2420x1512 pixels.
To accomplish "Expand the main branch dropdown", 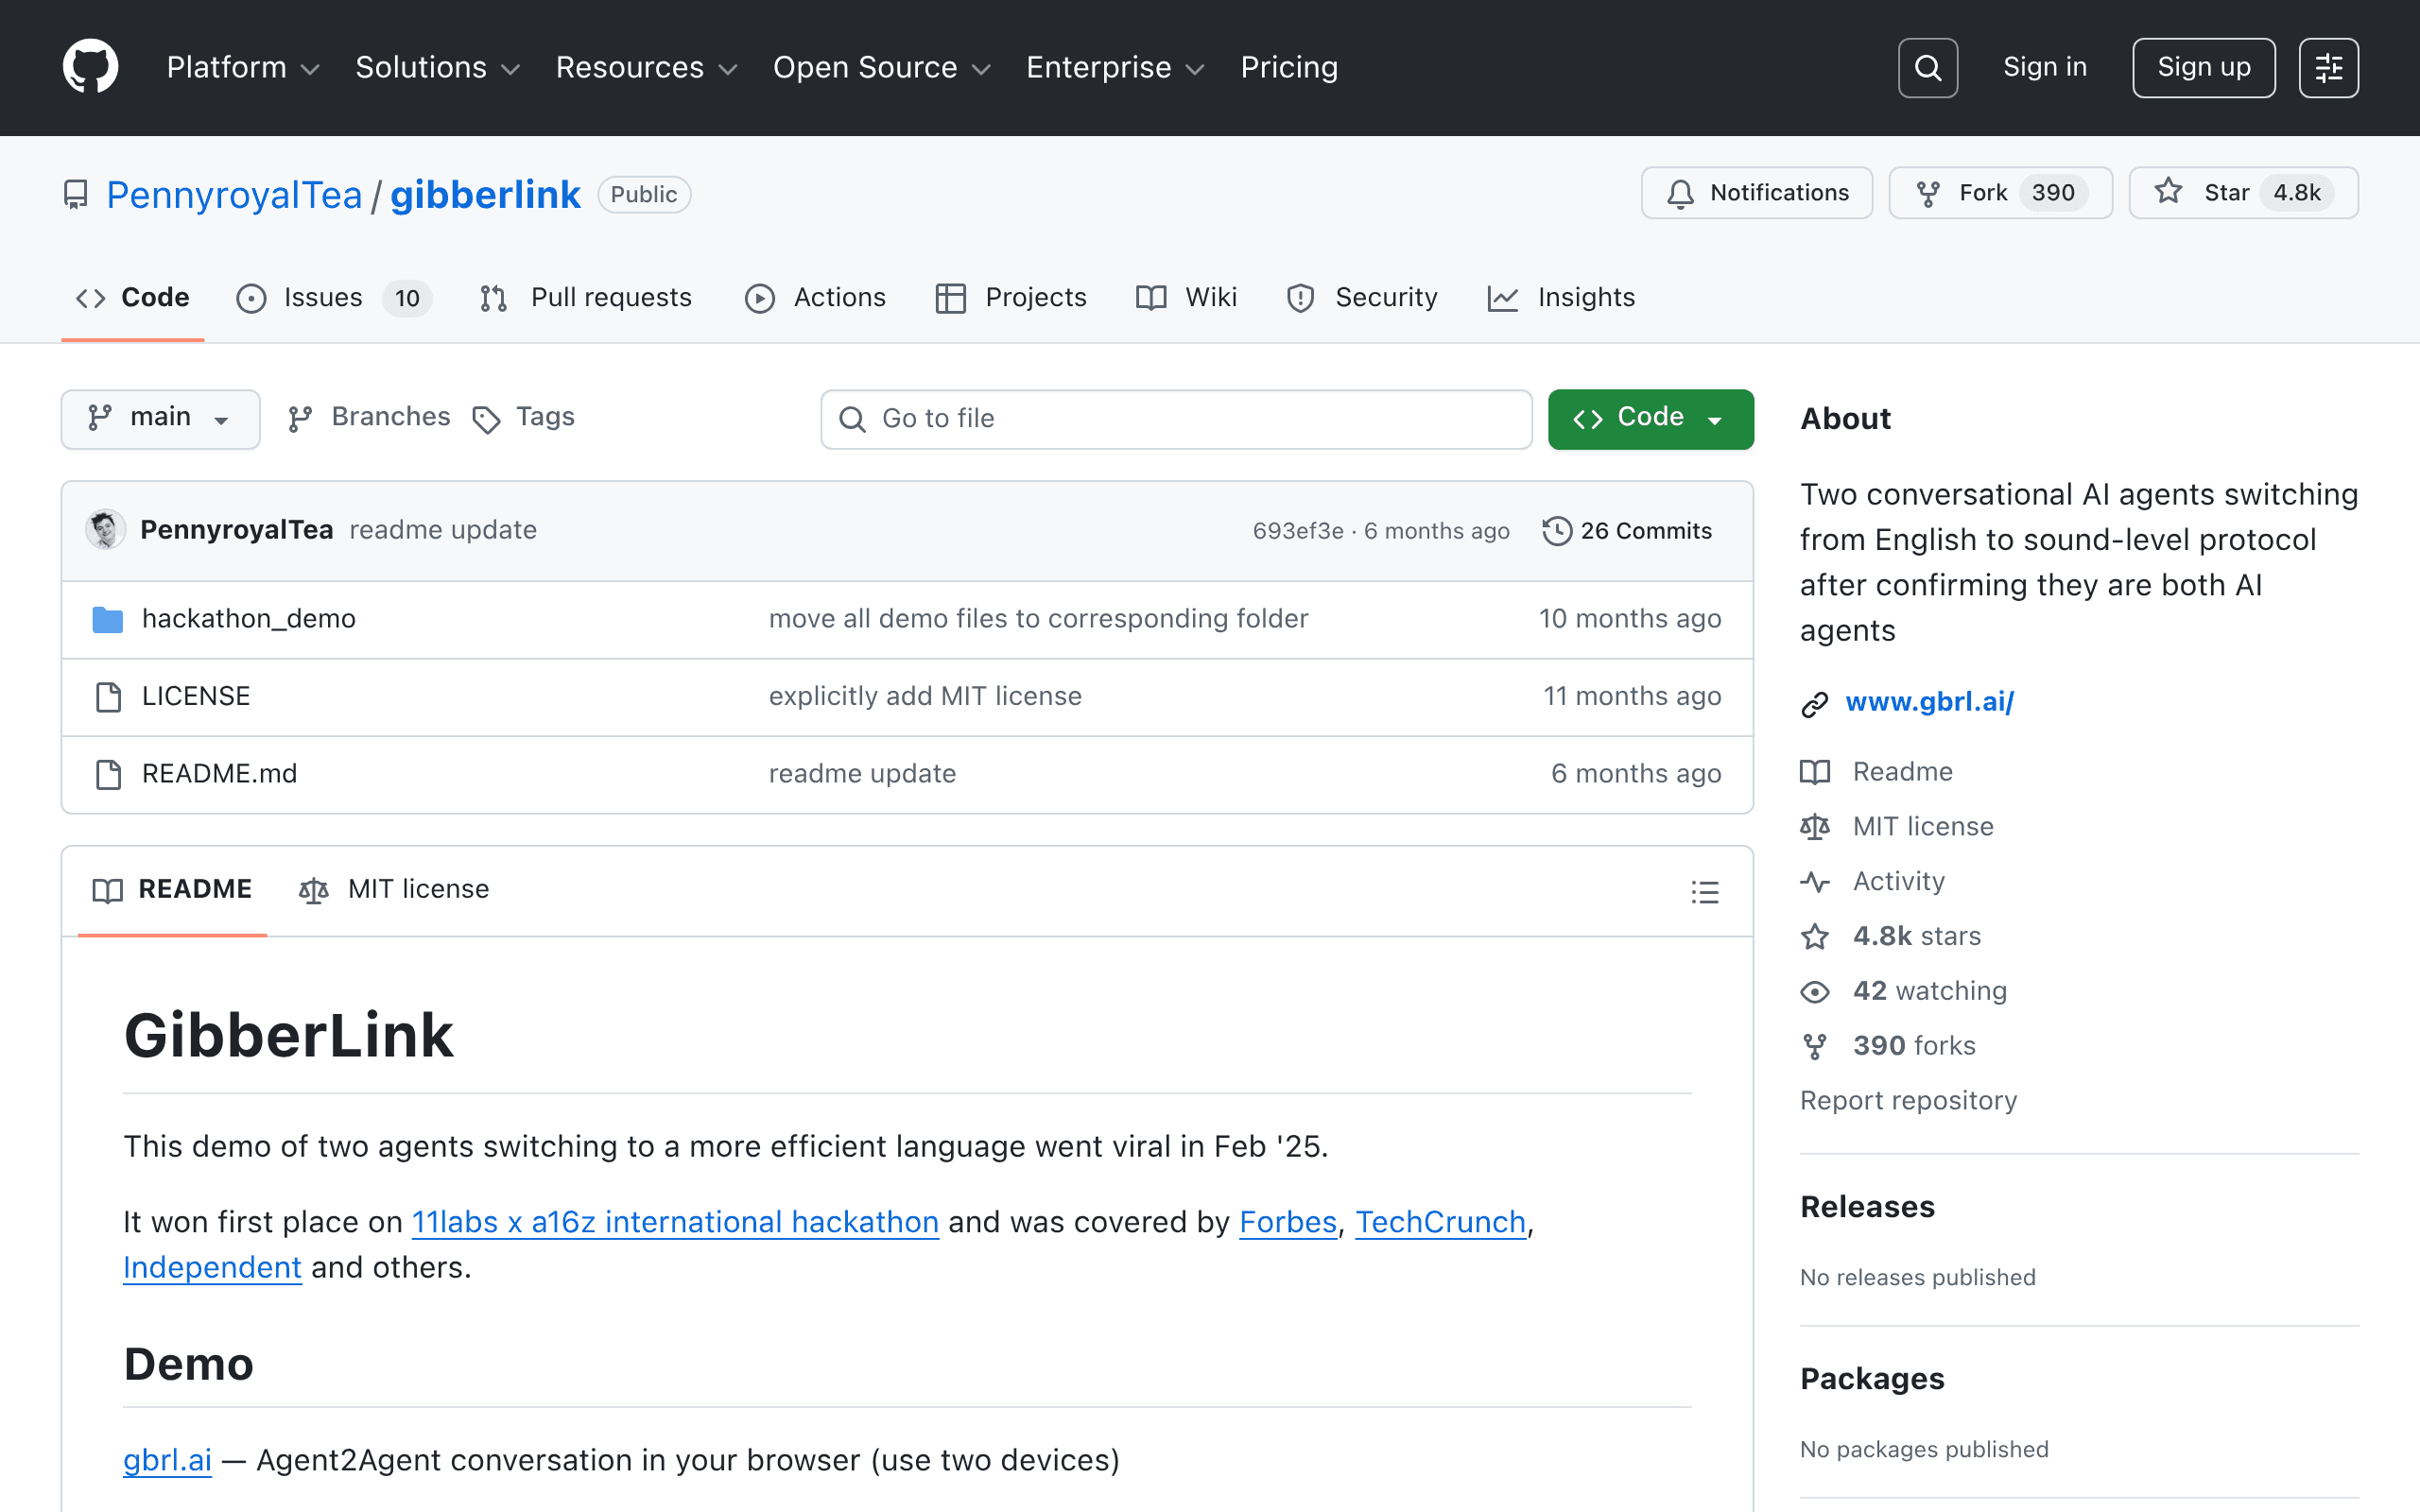I will 160,418.
